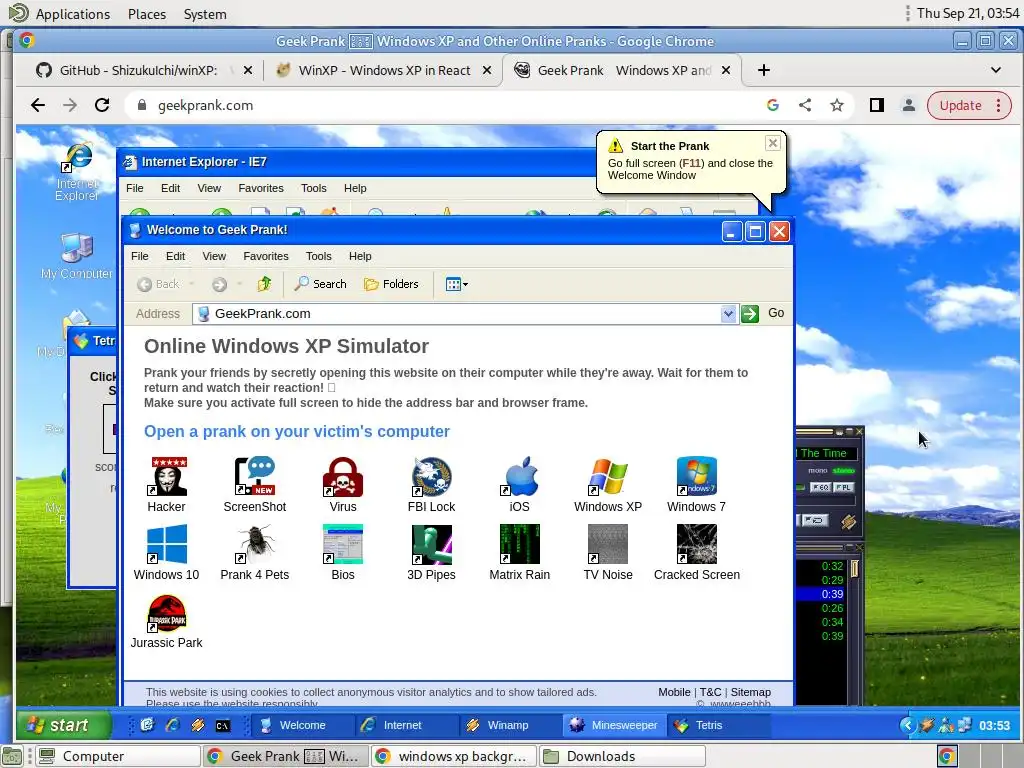Launch the Virus prank icon
Image resolution: width=1024 pixels, height=768 pixels.
[x=343, y=485]
